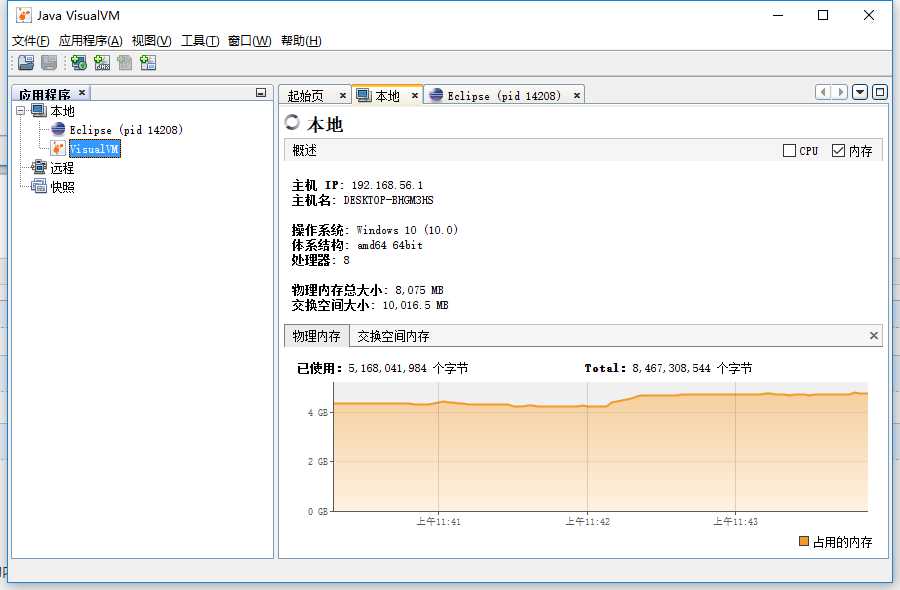The image size is (900, 590).
Task: Click the last toolbar icon with plus sign
Action: (148, 63)
